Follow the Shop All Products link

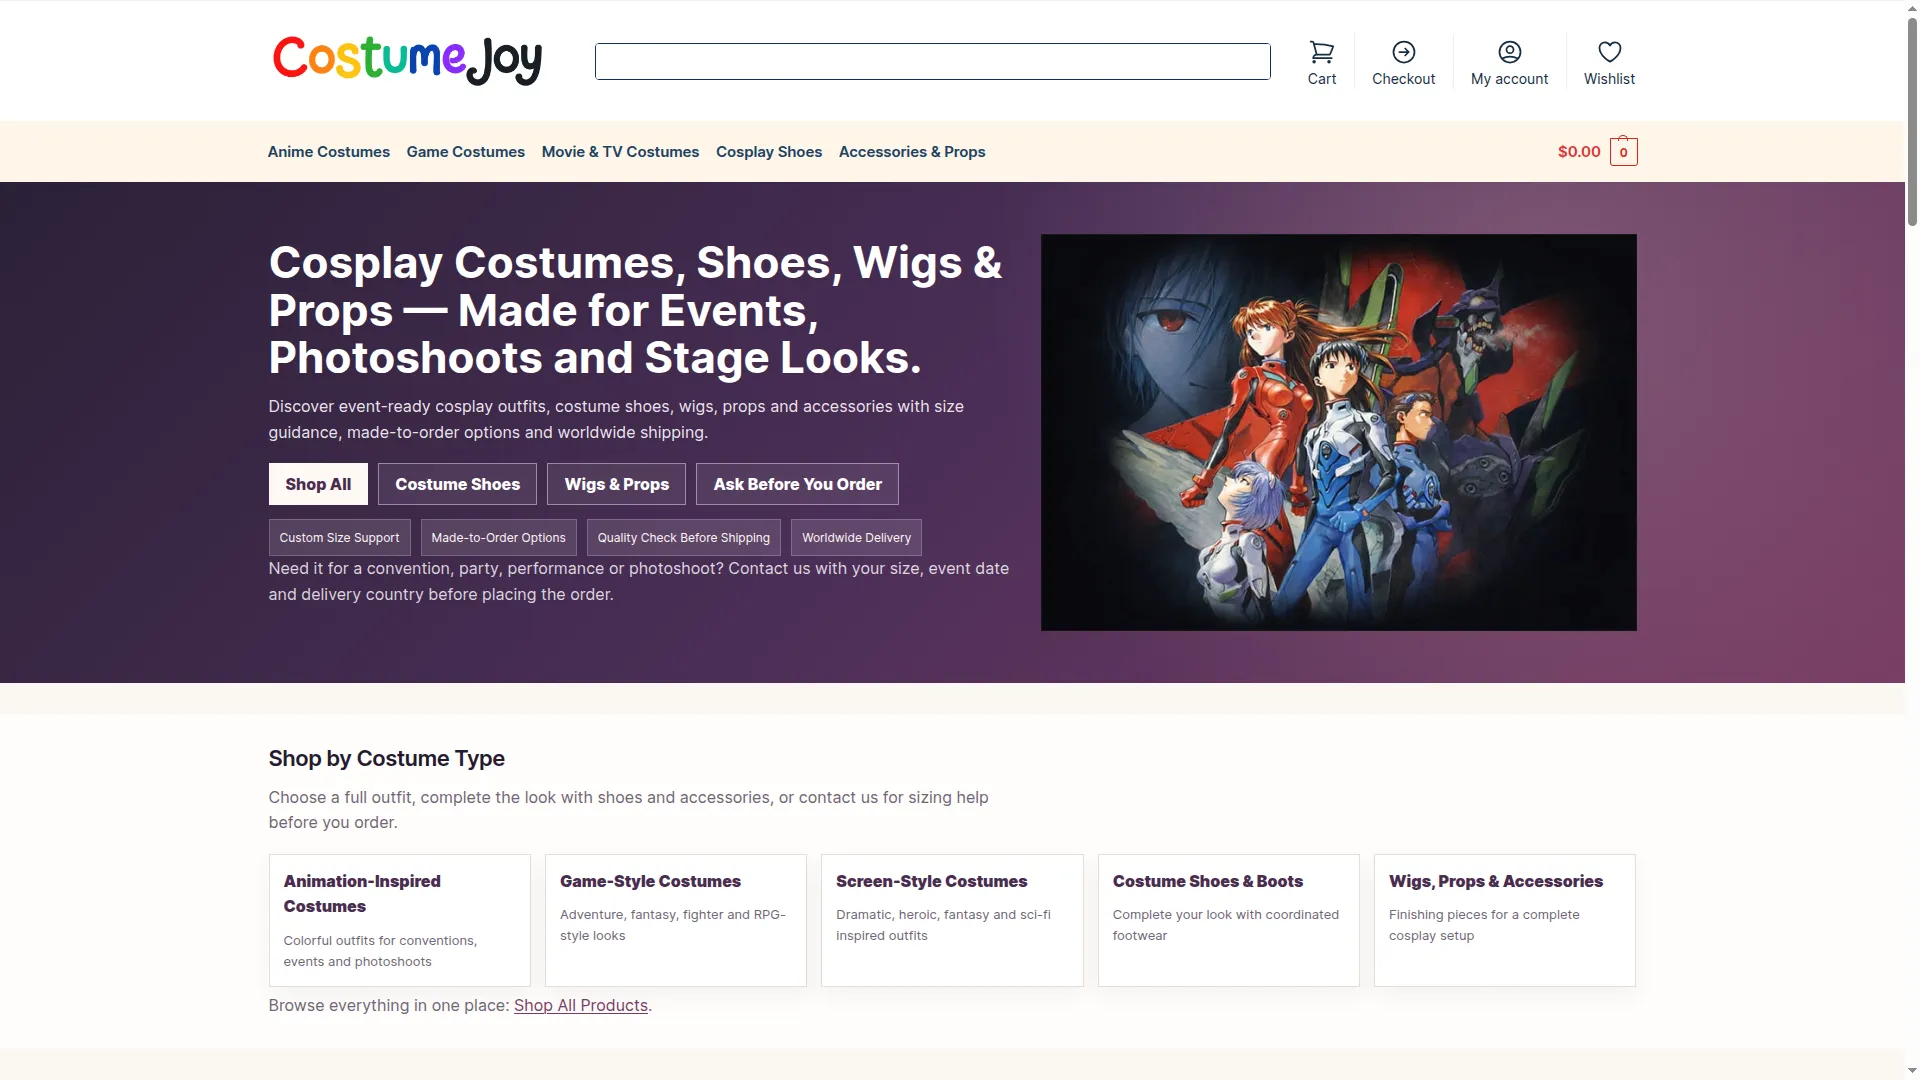click(x=580, y=1005)
